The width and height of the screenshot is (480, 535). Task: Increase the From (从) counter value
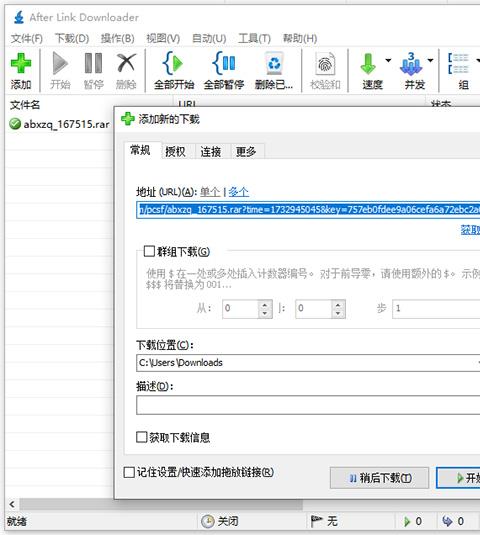pos(265,304)
